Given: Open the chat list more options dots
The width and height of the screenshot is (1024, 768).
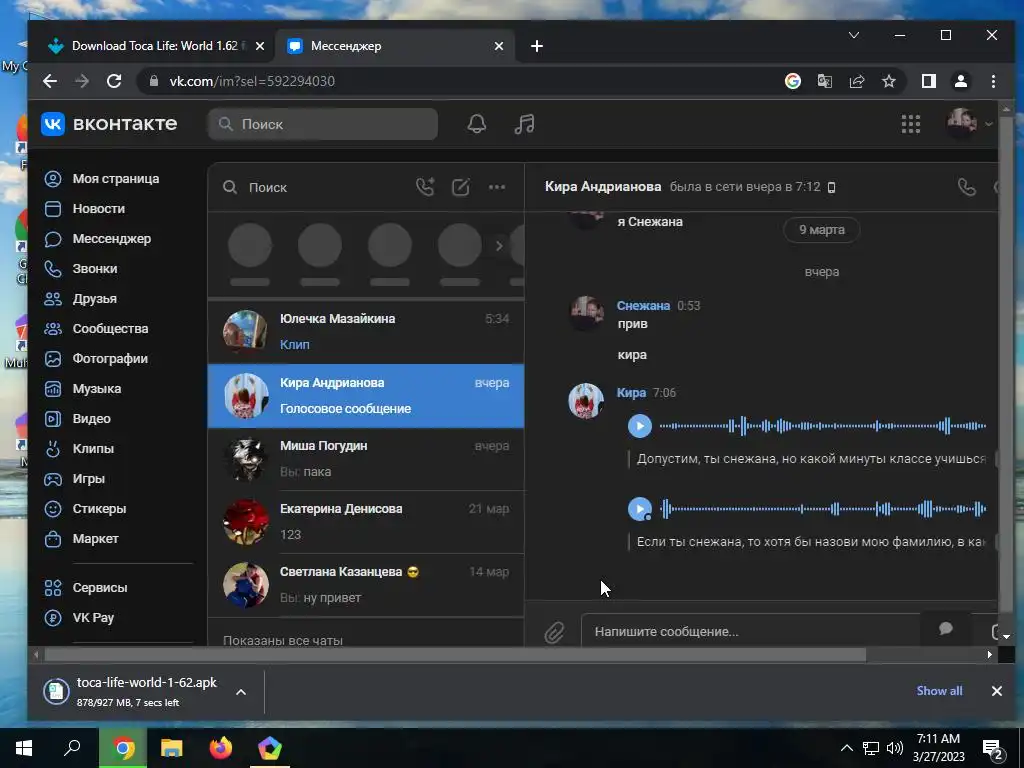Looking at the screenshot, I should click(497, 187).
